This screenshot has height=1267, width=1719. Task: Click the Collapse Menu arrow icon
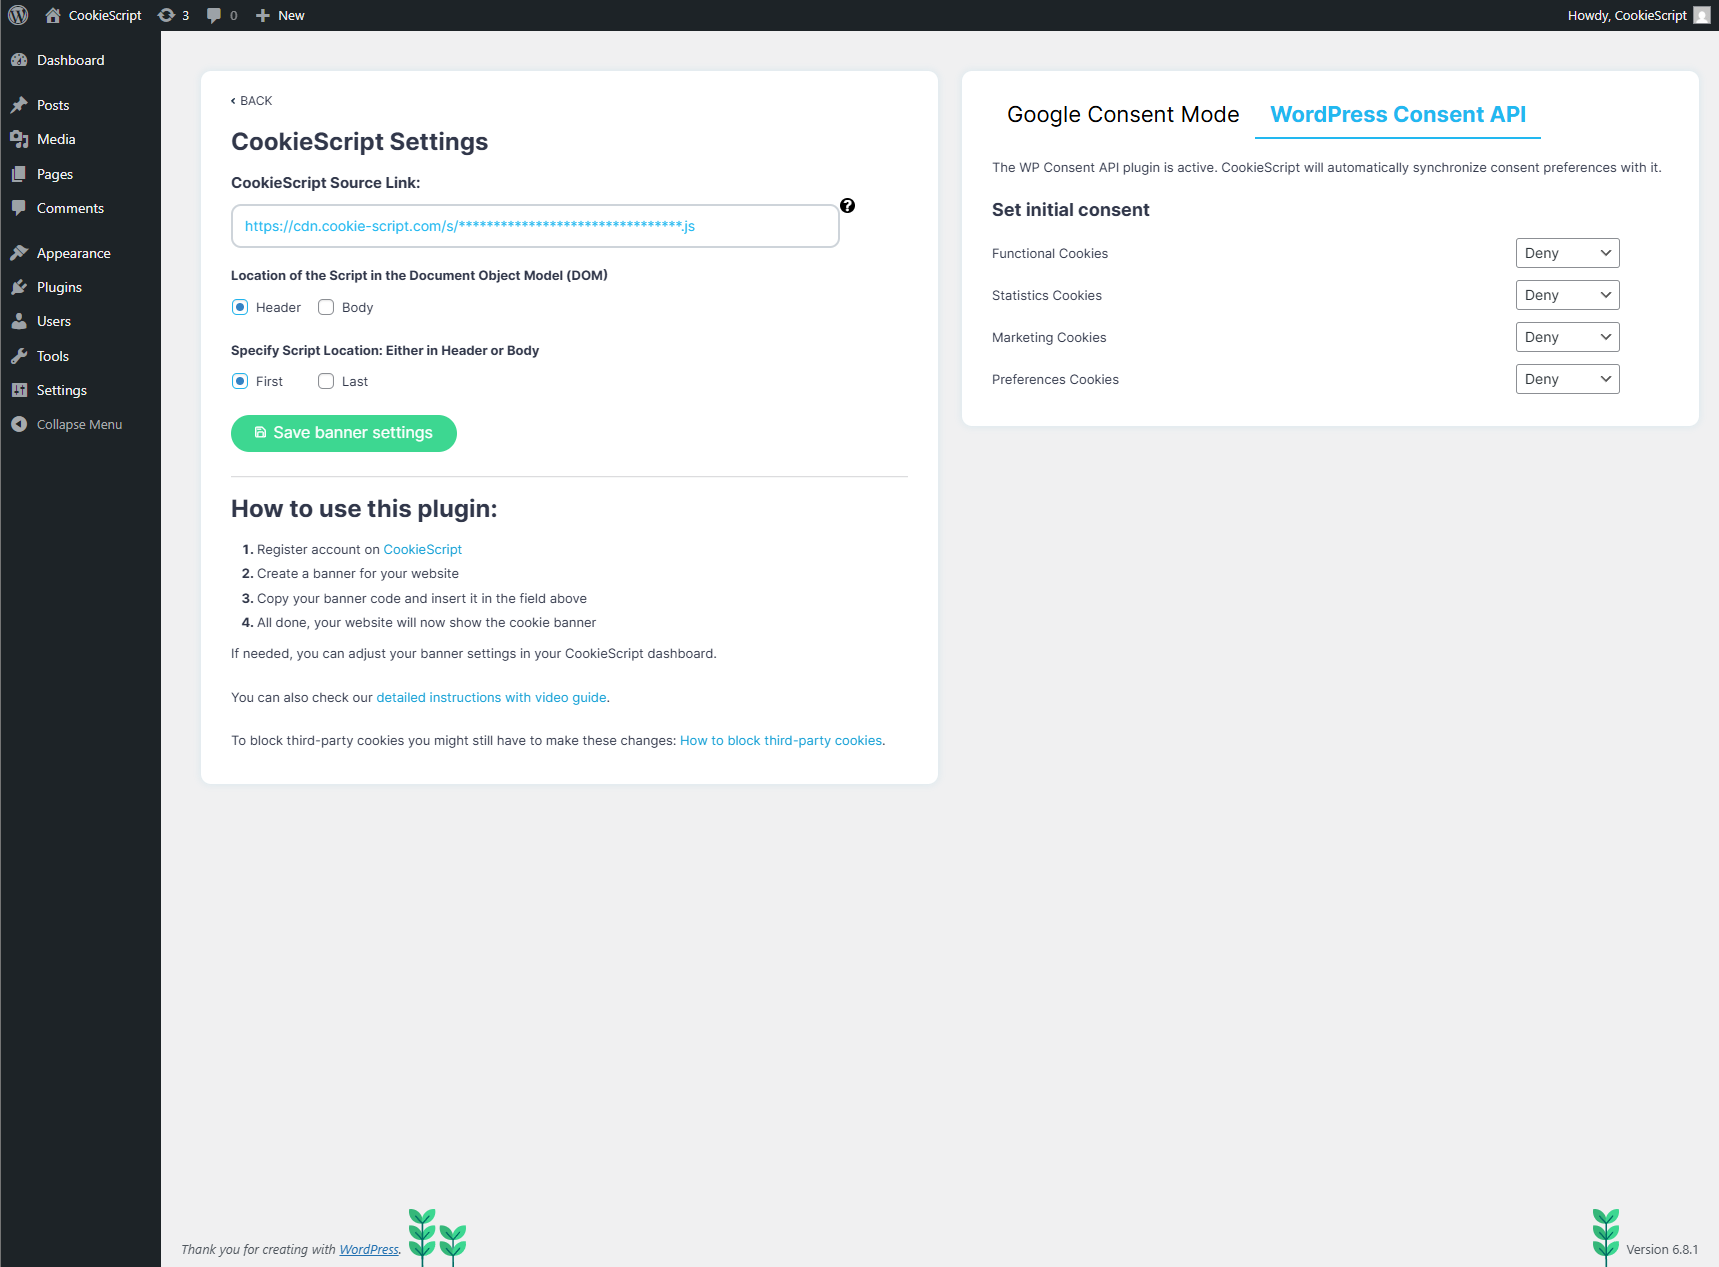click(x=19, y=424)
